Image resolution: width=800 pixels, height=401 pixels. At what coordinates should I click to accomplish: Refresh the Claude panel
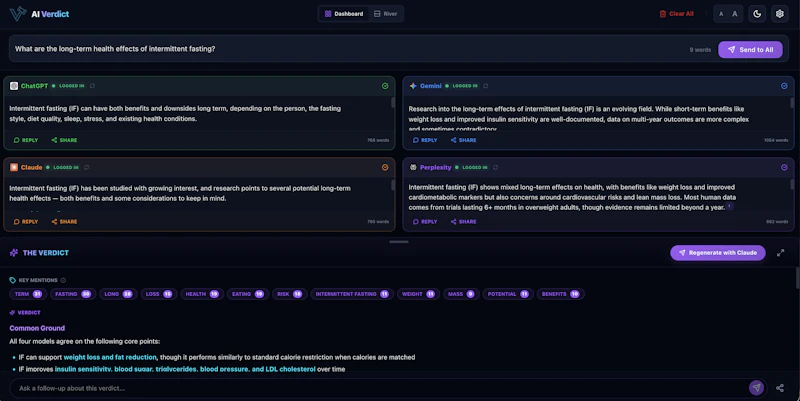(87, 167)
